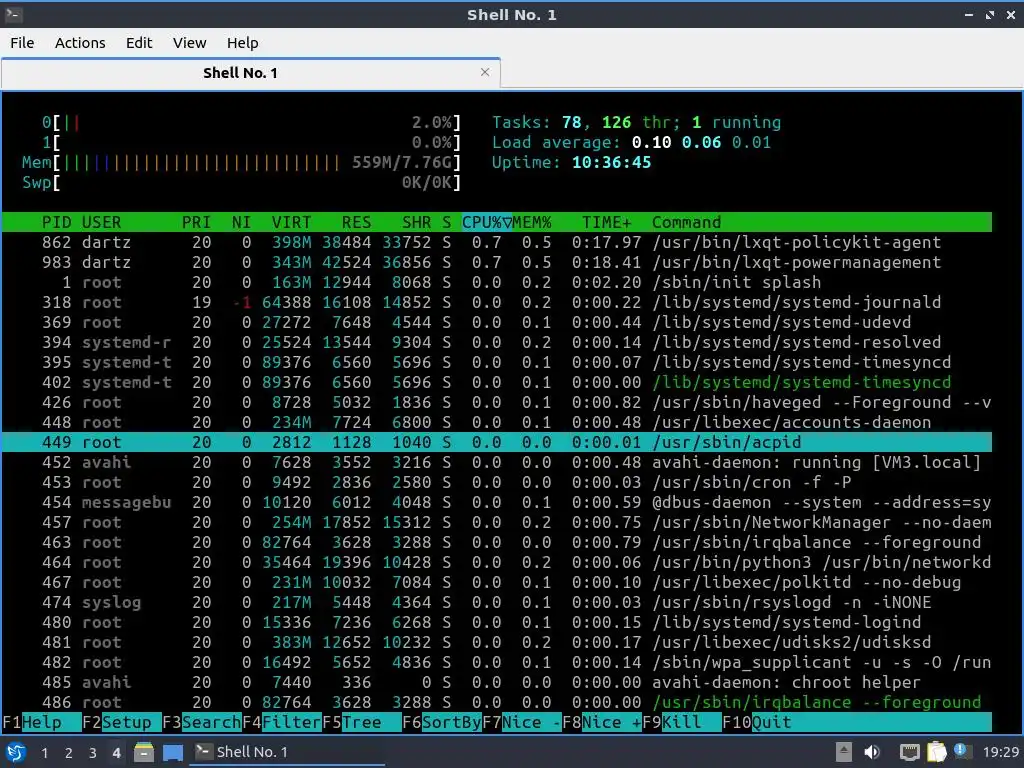Open the Edit menu

[138, 42]
